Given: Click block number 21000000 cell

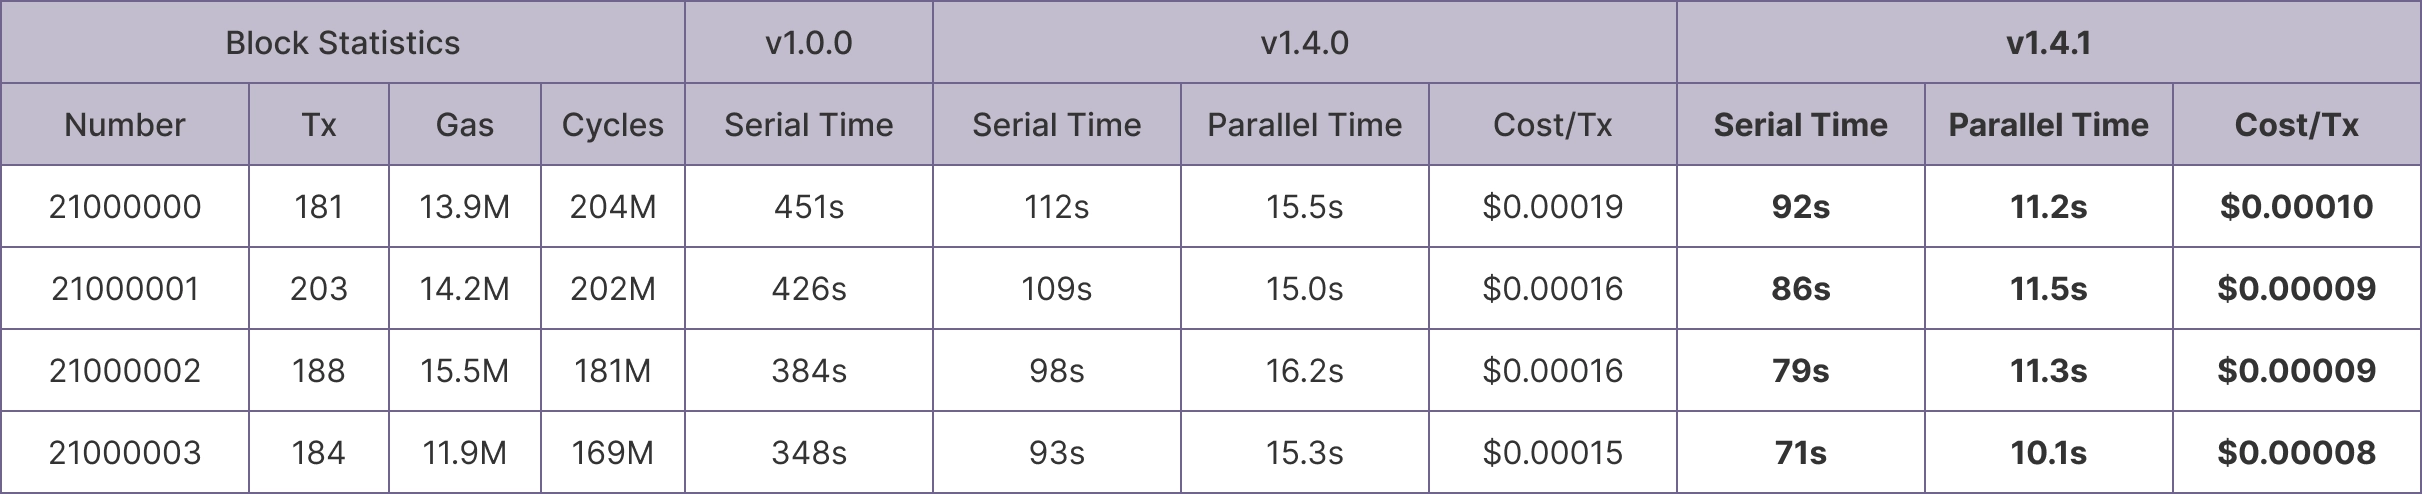Looking at the screenshot, I should tap(125, 207).
